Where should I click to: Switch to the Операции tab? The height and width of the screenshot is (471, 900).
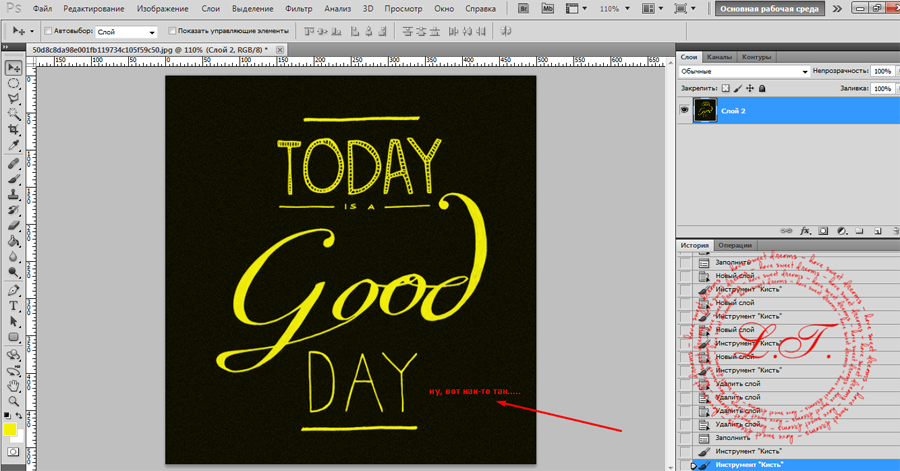735,245
